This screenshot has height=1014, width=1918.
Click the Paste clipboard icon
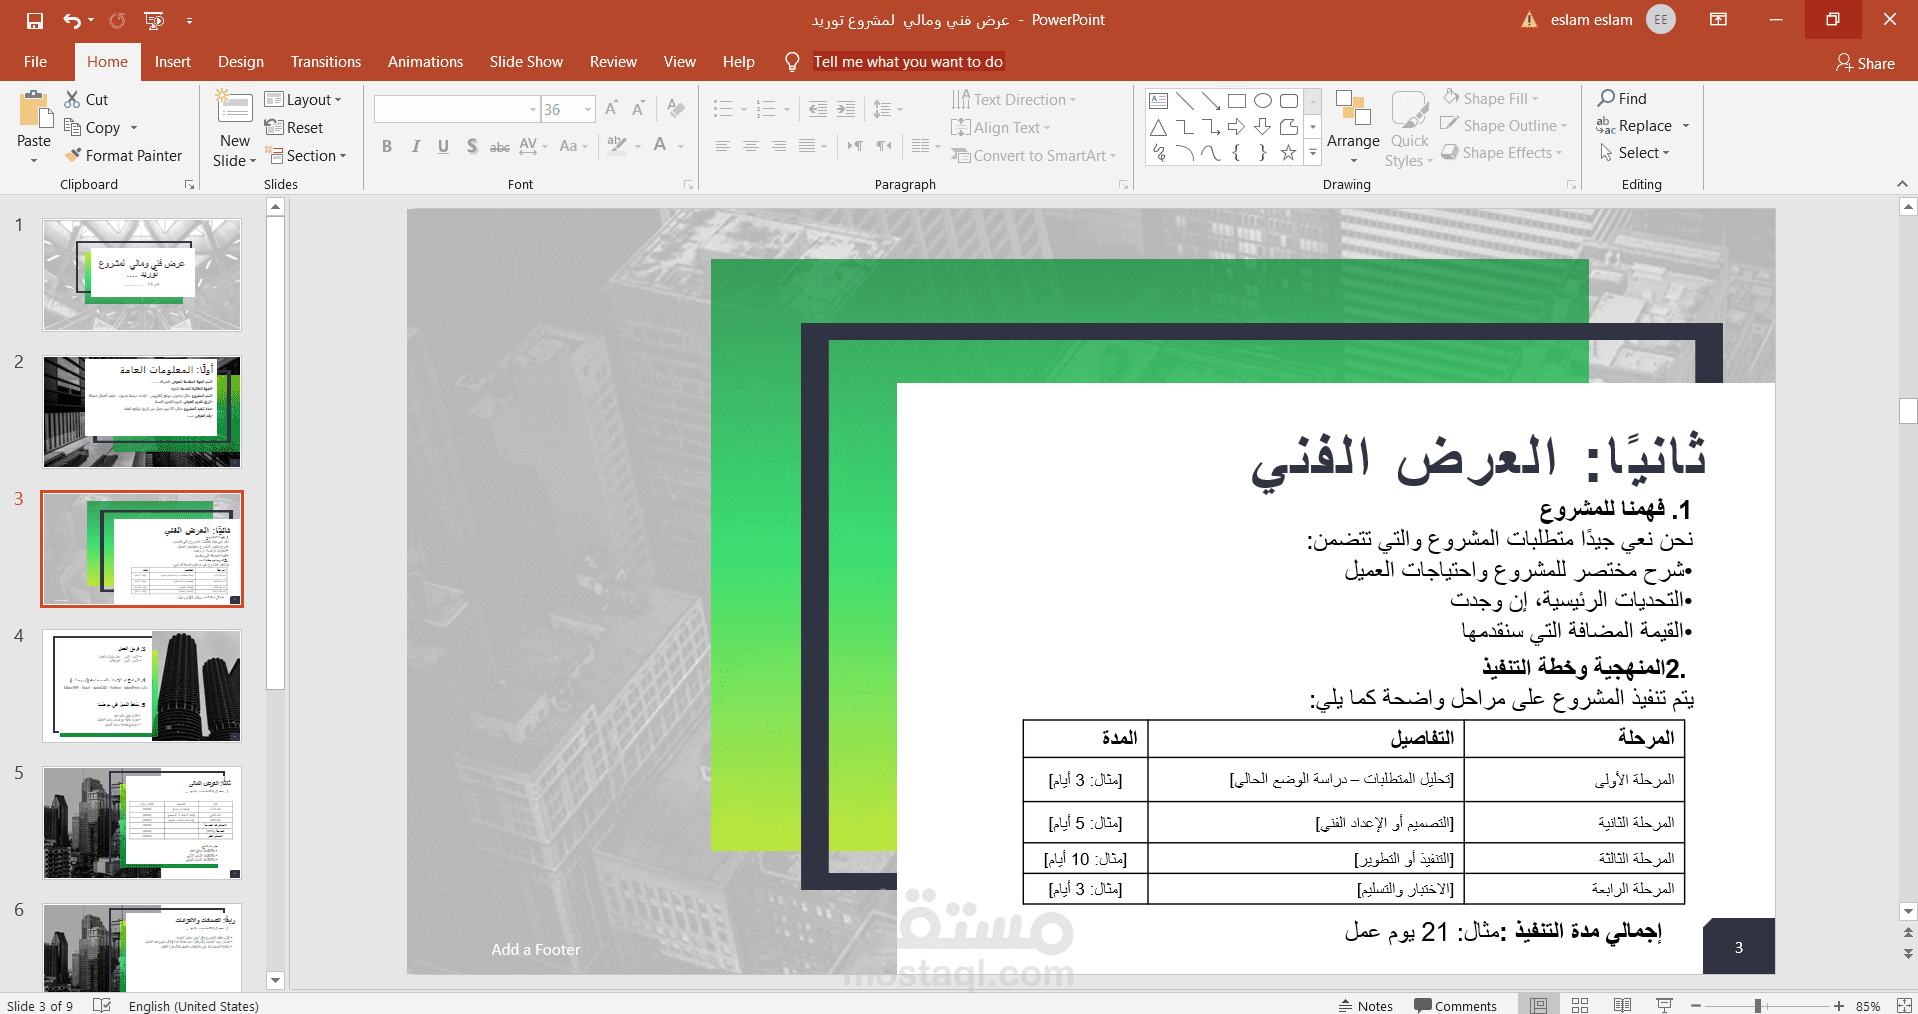[x=34, y=110]
